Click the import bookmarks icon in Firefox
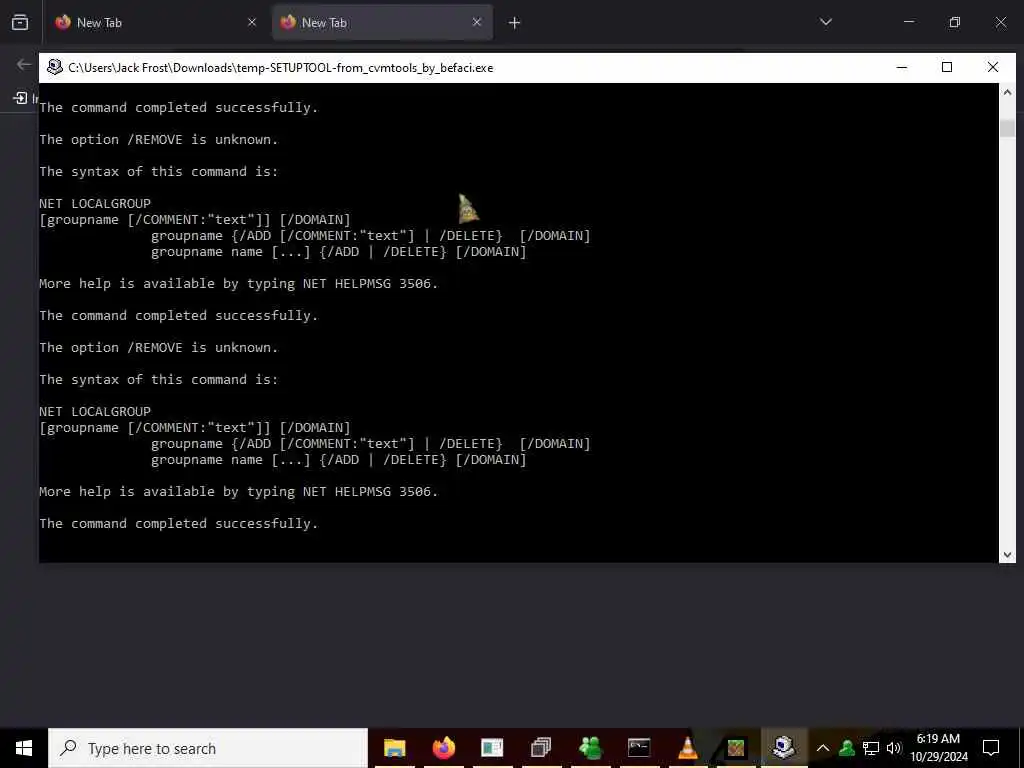The width and height of the screenshot is (1024, 768). pos(20,98)
